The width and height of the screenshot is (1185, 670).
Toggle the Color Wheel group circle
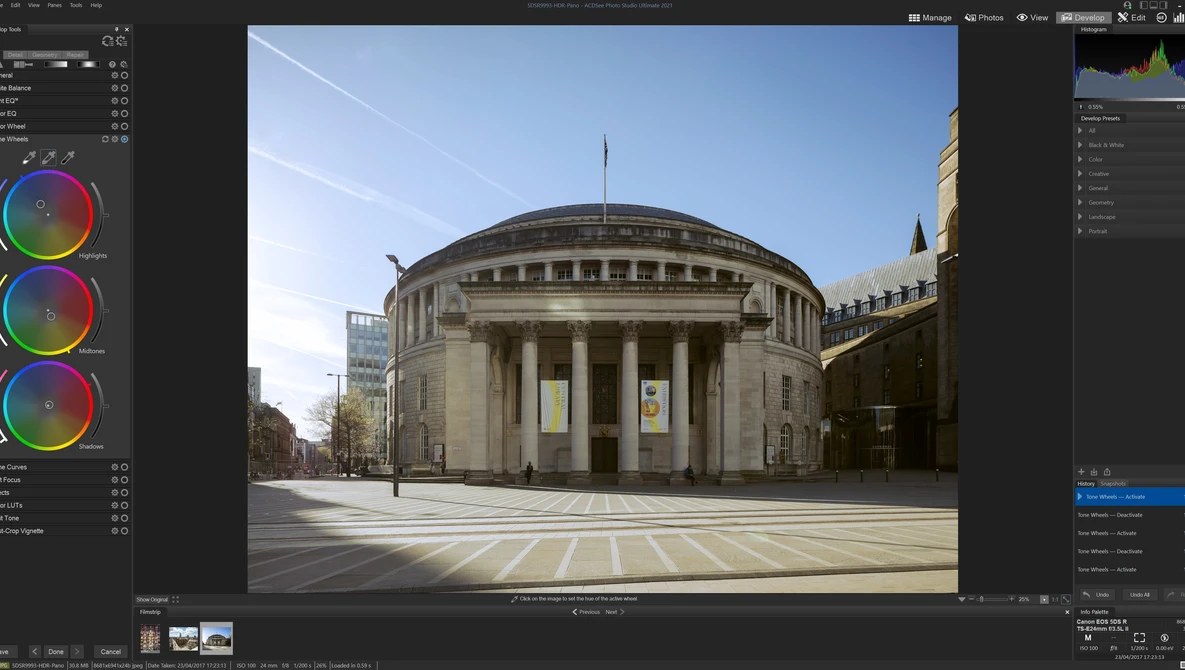coord(125,126)
